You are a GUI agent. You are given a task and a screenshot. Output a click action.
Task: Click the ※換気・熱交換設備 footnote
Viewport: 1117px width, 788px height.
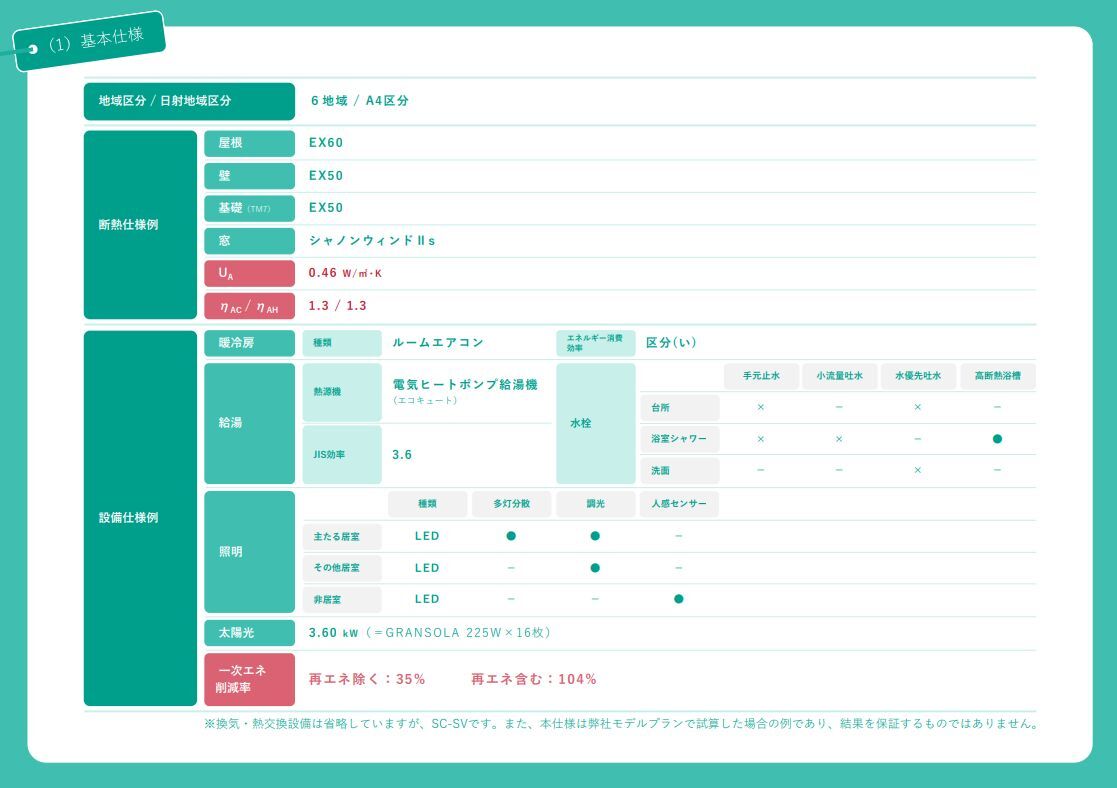[x=620, y=724]
